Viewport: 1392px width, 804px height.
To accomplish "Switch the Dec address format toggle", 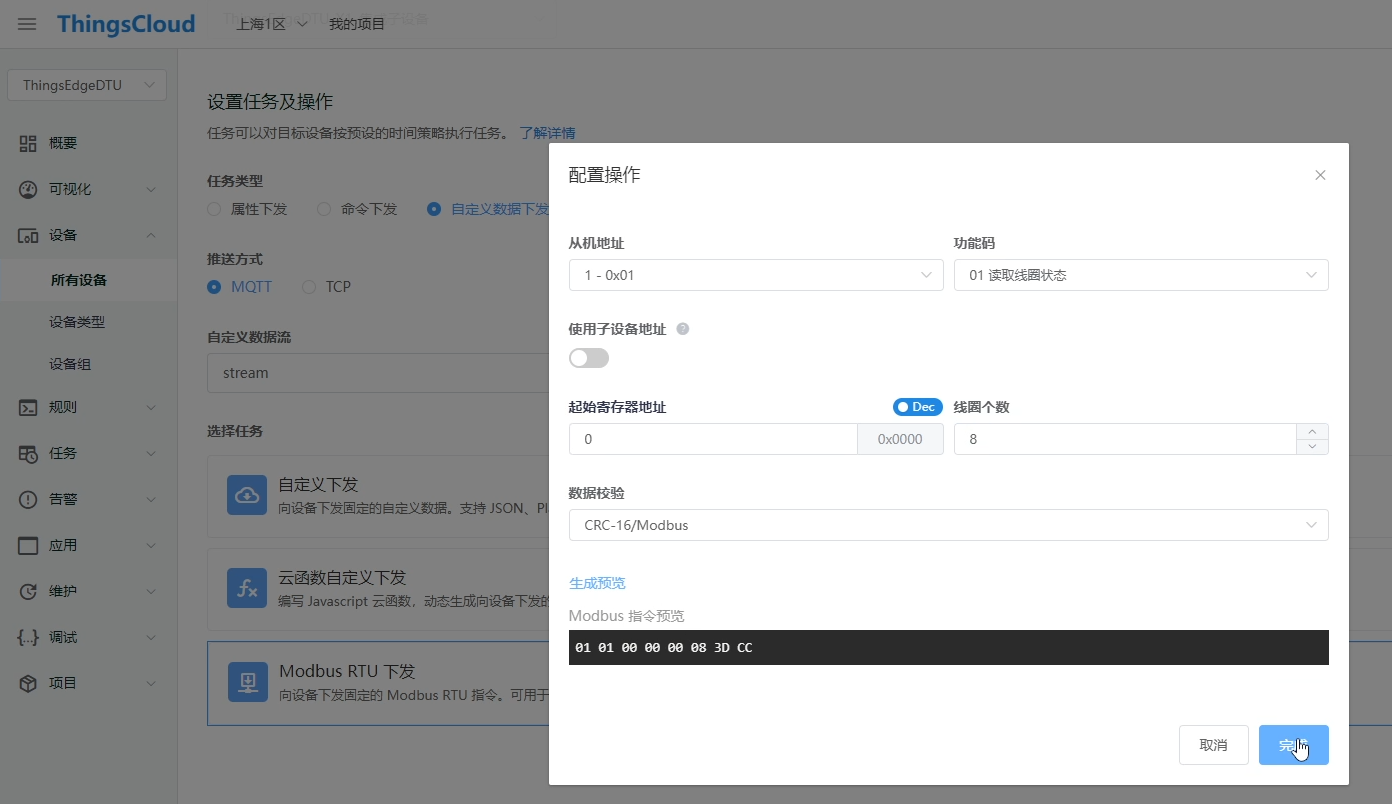I will [x=918, y=407].
